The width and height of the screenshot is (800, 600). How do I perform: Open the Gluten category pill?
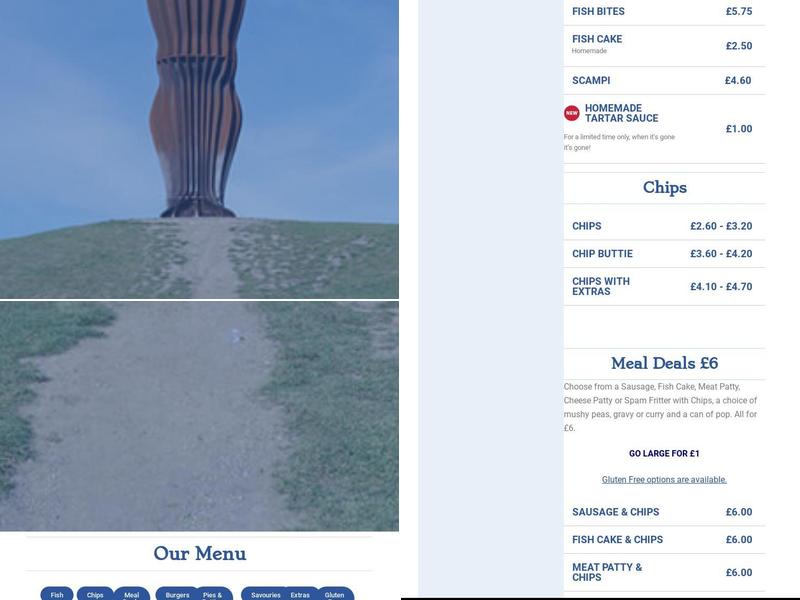point(335,594)
